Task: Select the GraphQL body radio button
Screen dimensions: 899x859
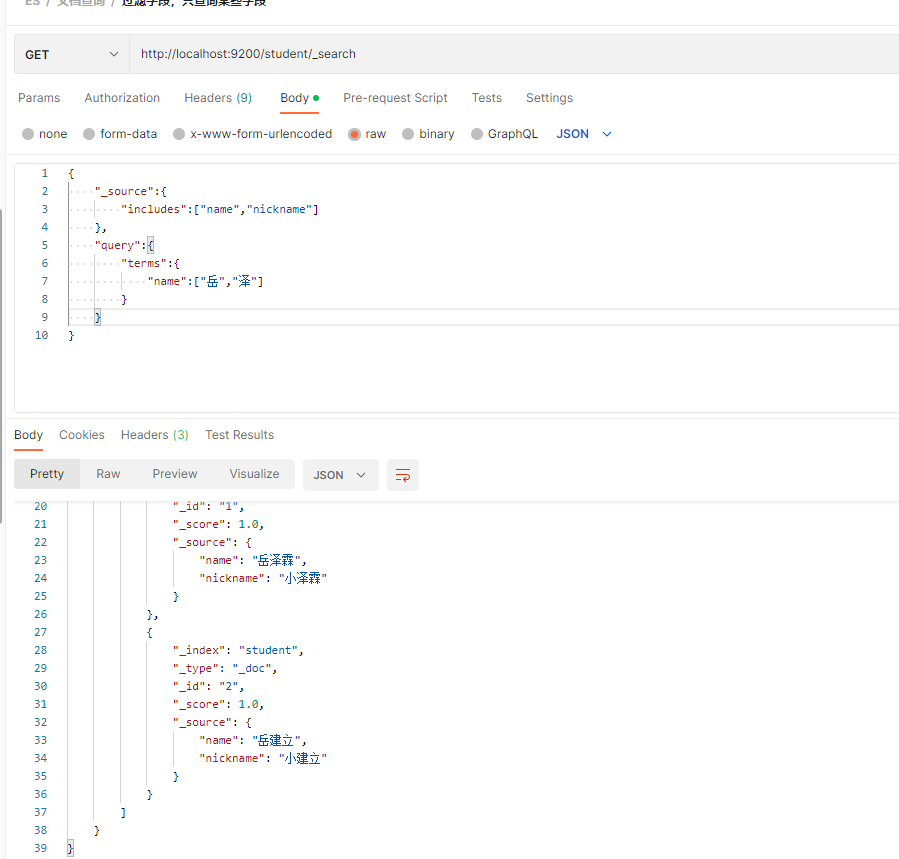Action: (x=477, y=134)
